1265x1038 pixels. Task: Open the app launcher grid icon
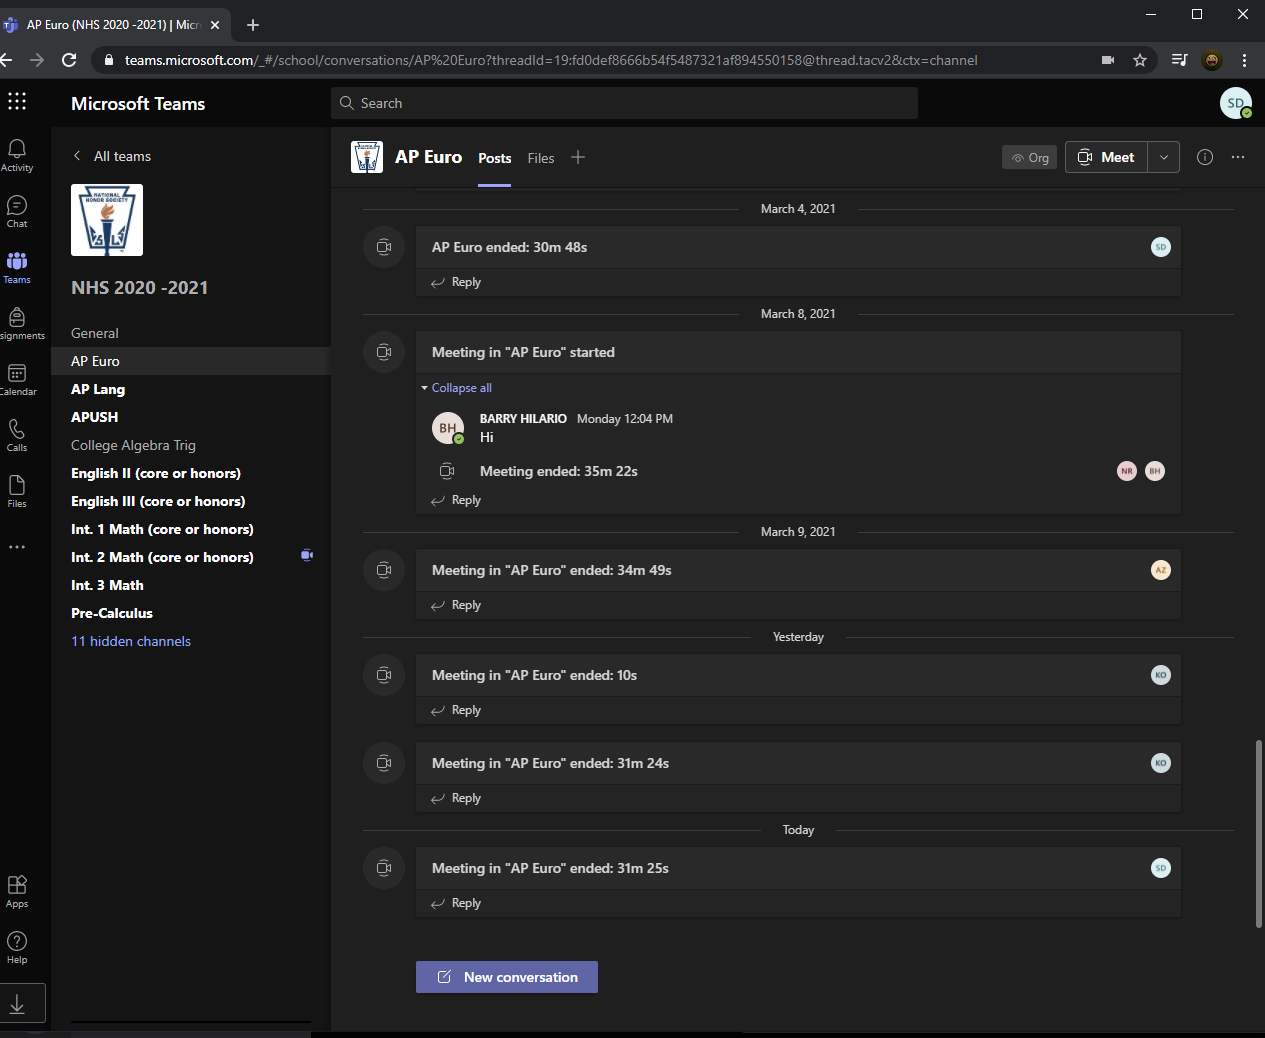click(17, 101)
